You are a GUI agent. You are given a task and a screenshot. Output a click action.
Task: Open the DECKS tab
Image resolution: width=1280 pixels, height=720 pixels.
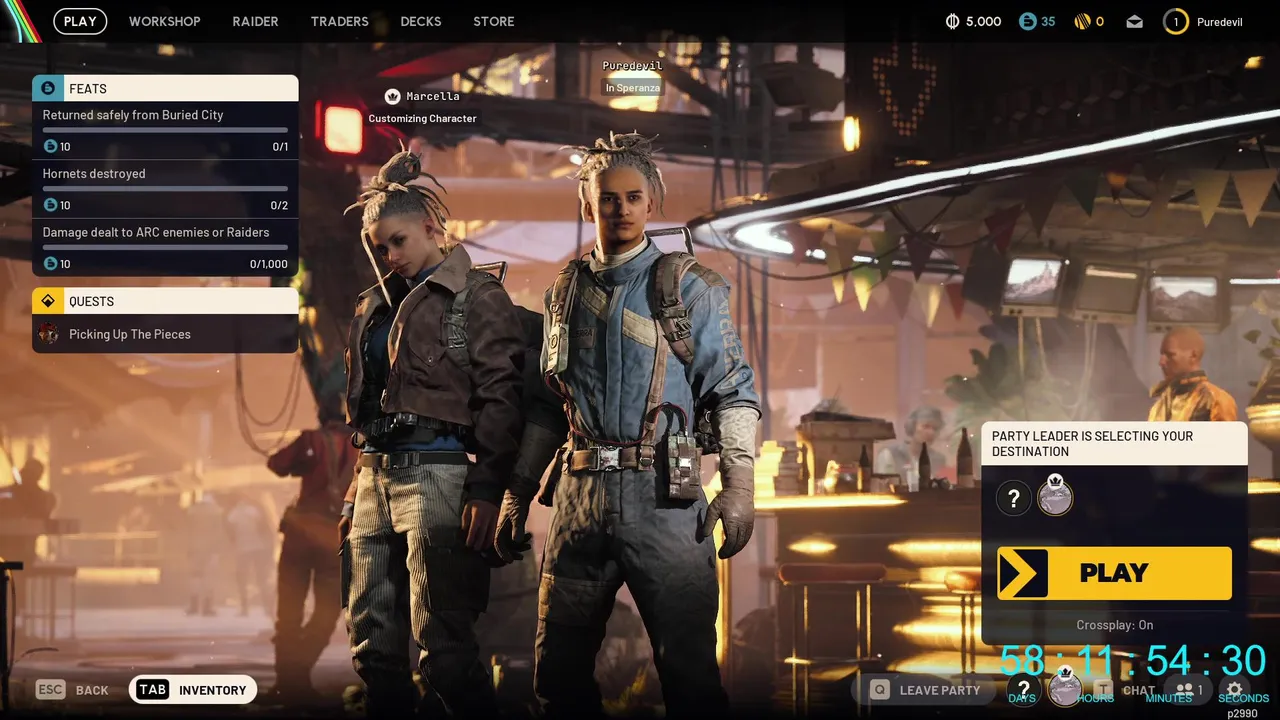tap(421, 21)
